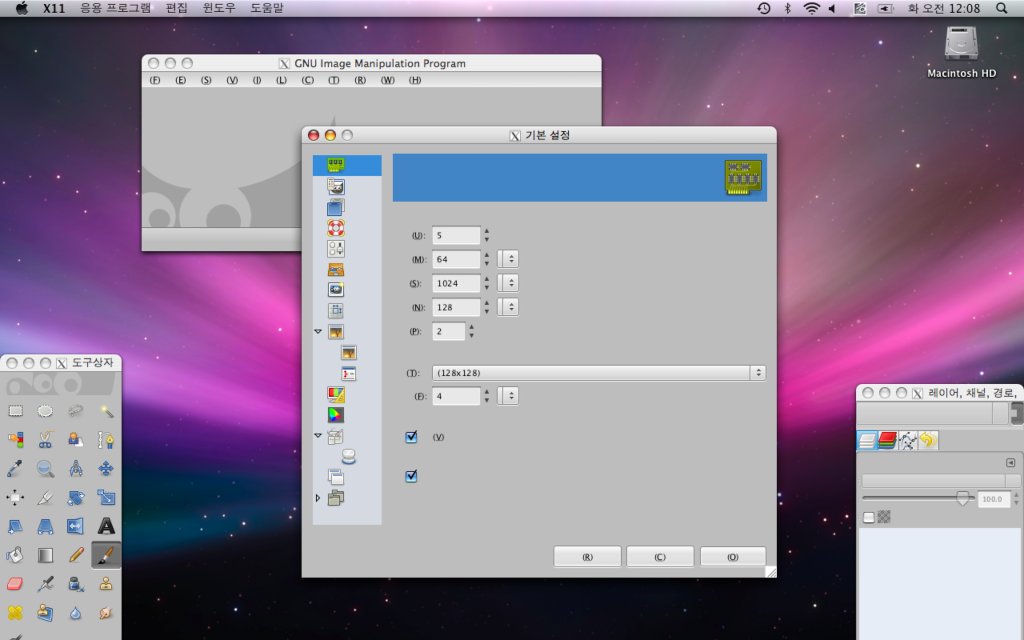Select the Foreground Select tool
1024x640 pixels.
pyautogui.click(x=76, y=440)
